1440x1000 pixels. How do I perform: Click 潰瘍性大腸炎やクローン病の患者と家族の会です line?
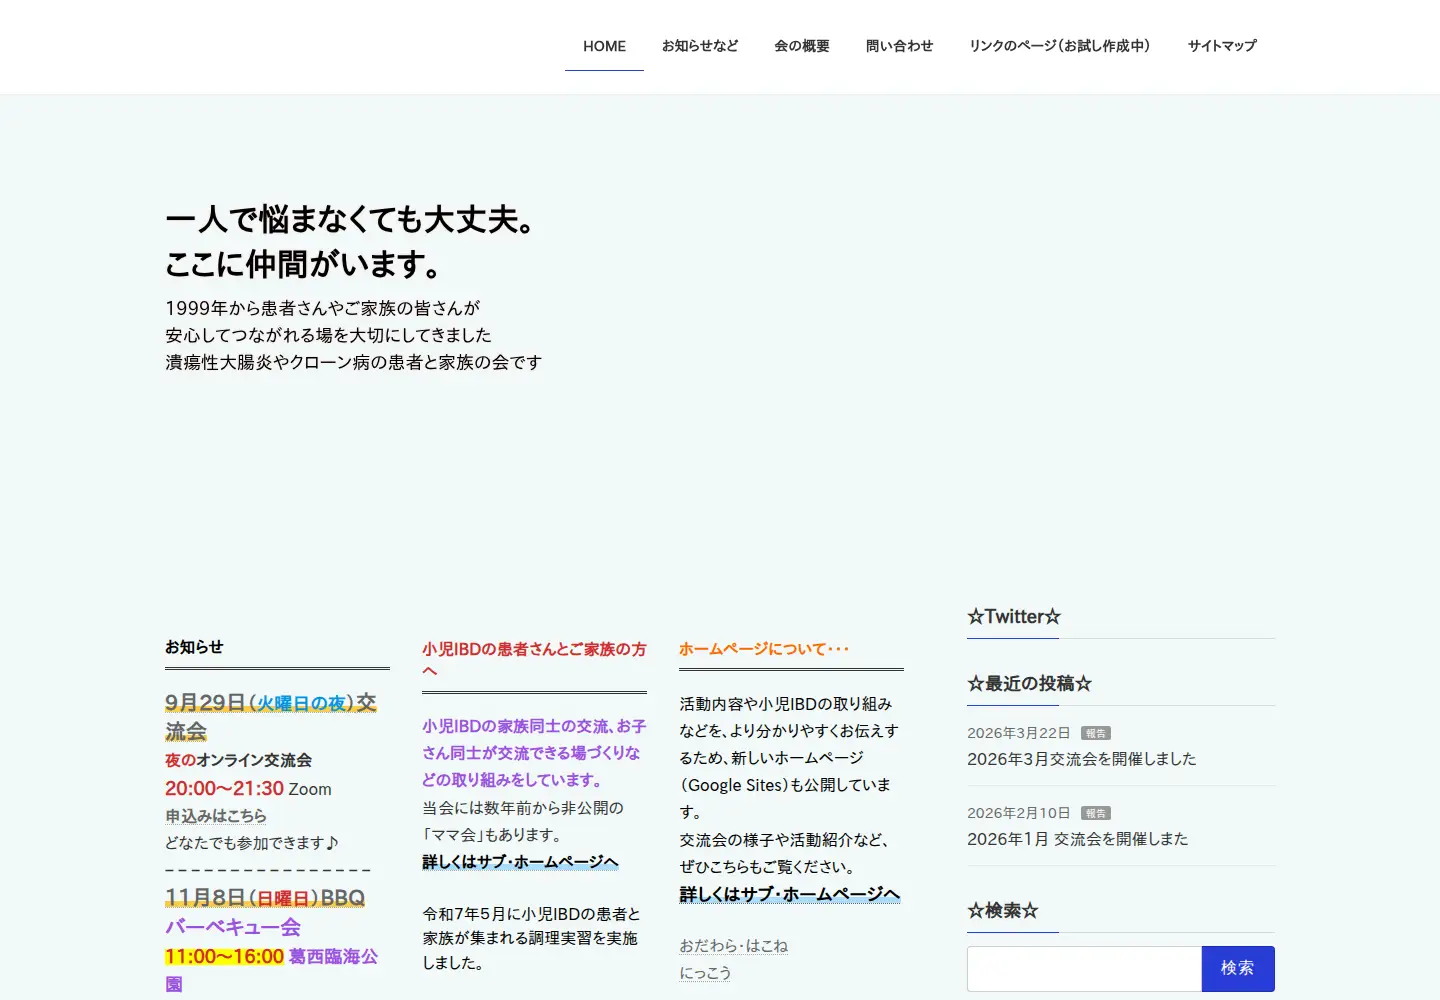354,362
